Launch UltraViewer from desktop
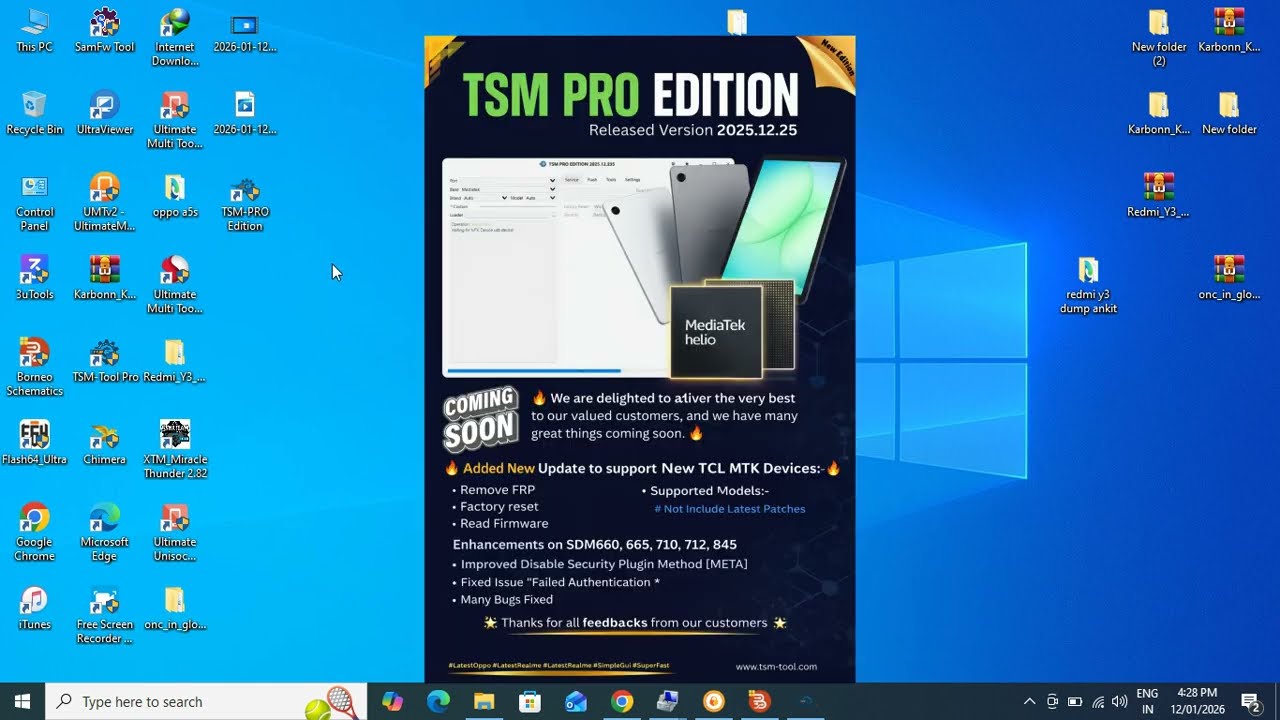The image size is (1280, 720). pyautogui.click(x=104, y=112)
